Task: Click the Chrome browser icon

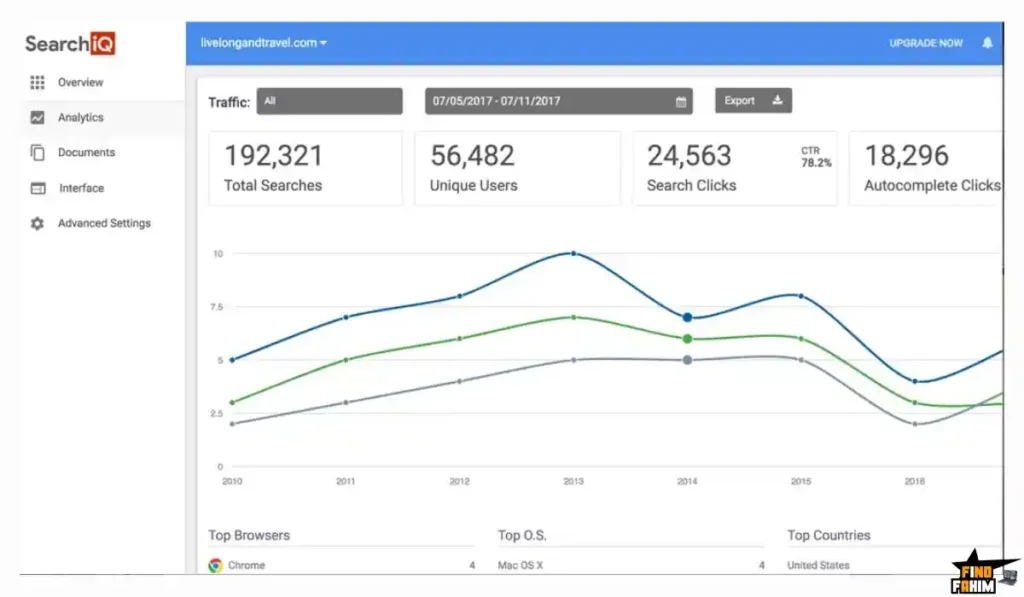Action: [215, 565]
